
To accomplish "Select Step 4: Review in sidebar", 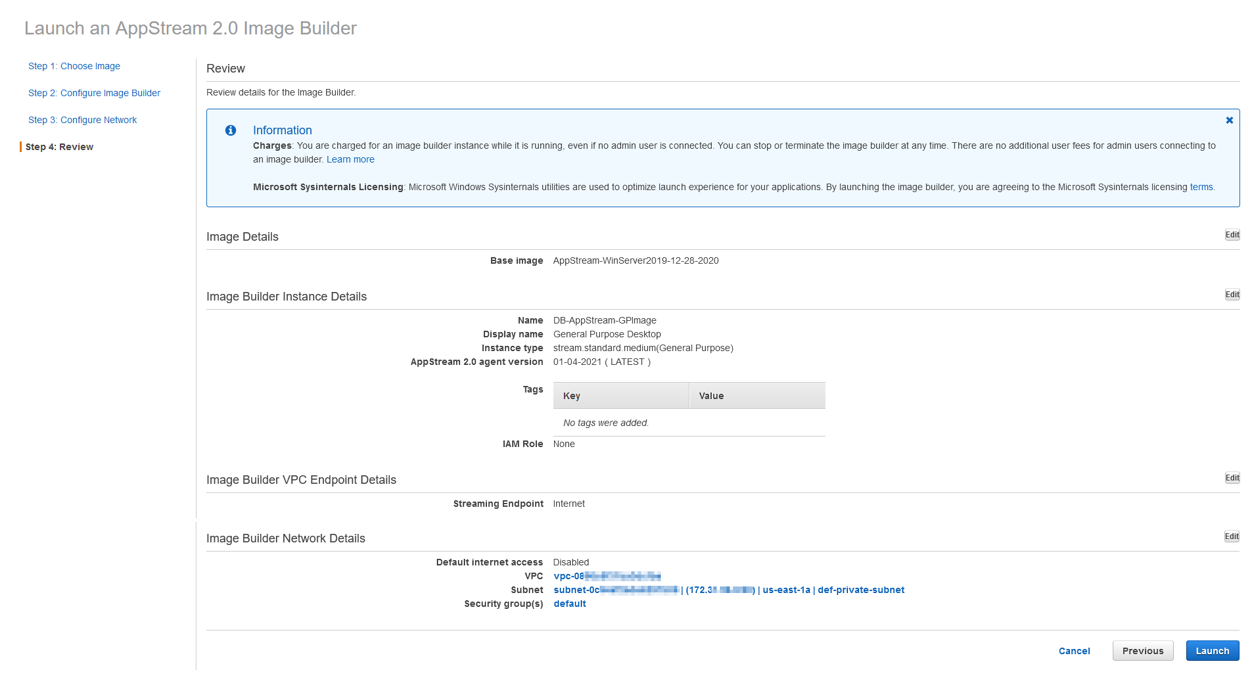I will [58, 146].
